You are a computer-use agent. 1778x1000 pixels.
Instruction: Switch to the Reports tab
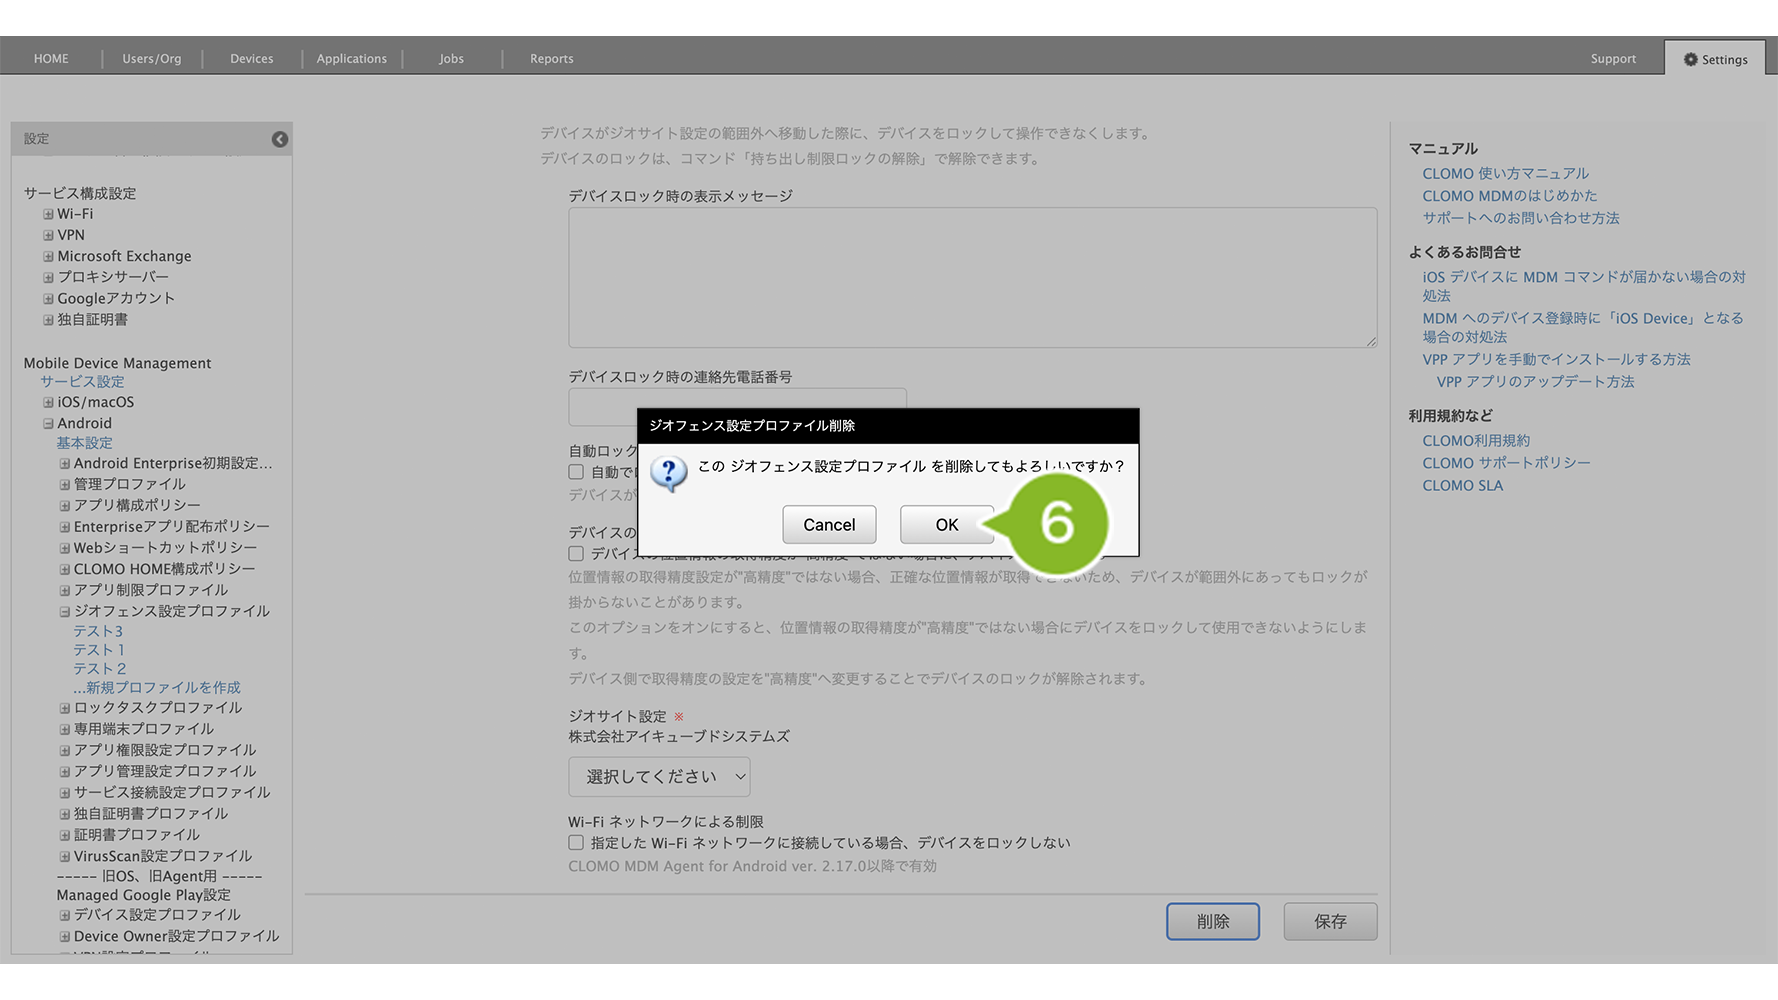[551, 59]
